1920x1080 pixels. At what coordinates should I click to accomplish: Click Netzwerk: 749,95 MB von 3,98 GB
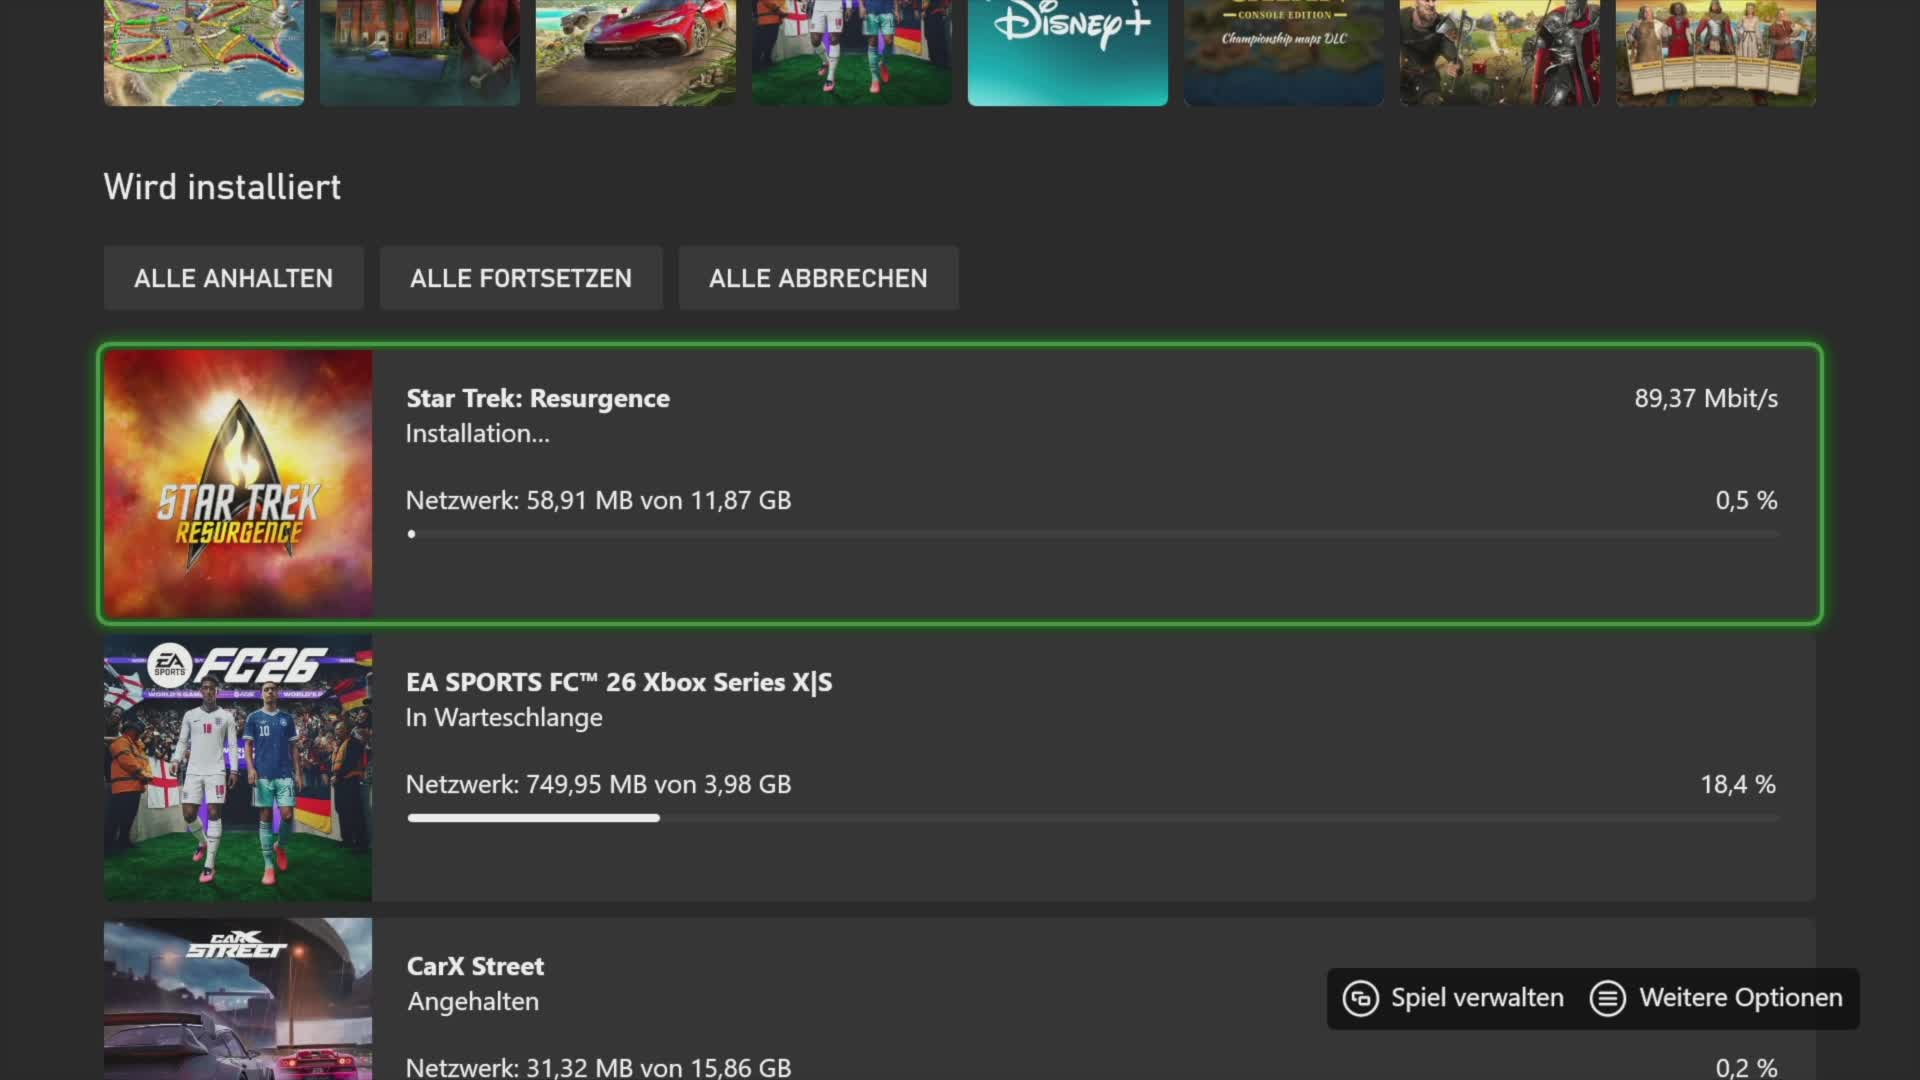(x=598, y=784)
